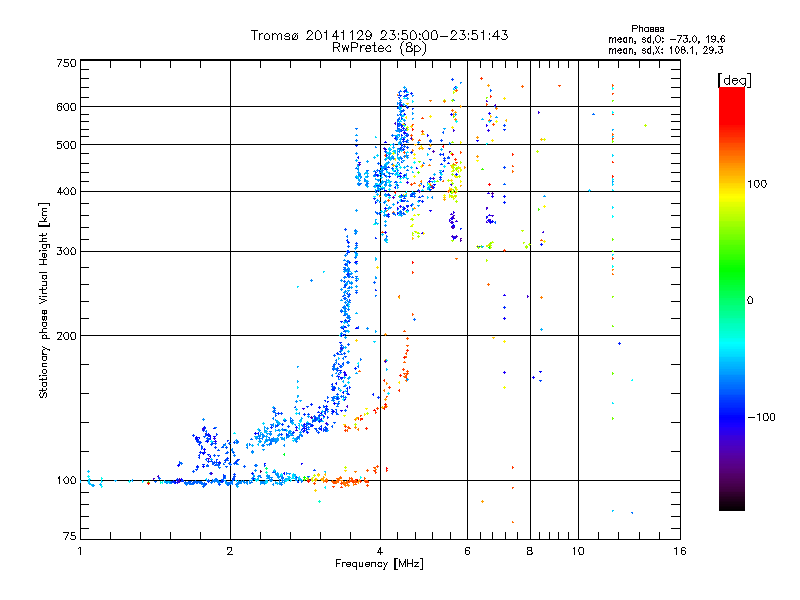The height and width of the screenshot is (600, 800).
Task: Click the '400' y-axis tick label
Action: click(x=66, y=192)
